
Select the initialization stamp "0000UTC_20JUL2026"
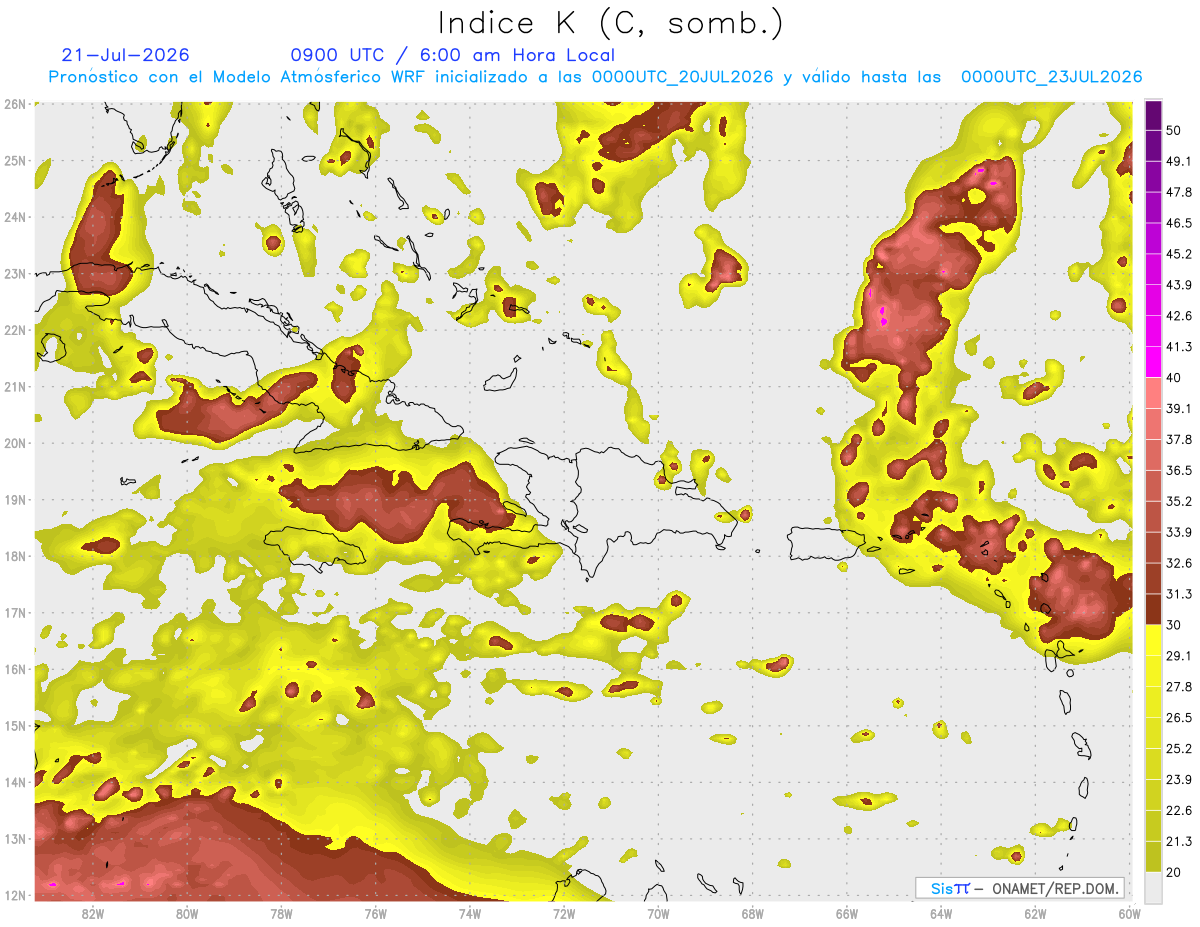pos(682,77)
